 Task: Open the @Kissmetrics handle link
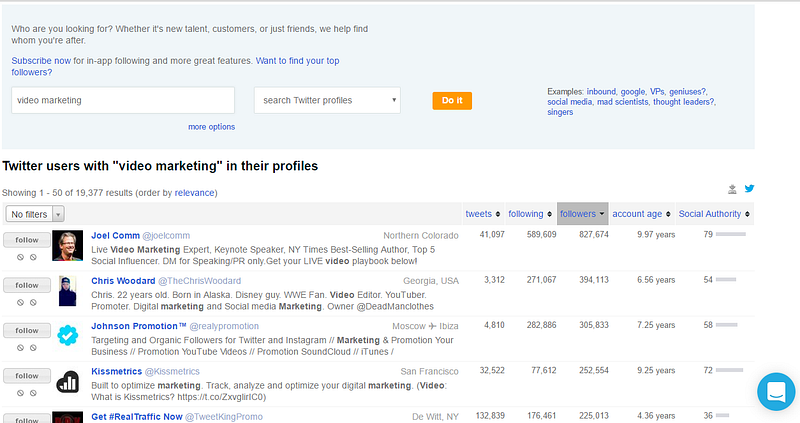tap(172, 371)
